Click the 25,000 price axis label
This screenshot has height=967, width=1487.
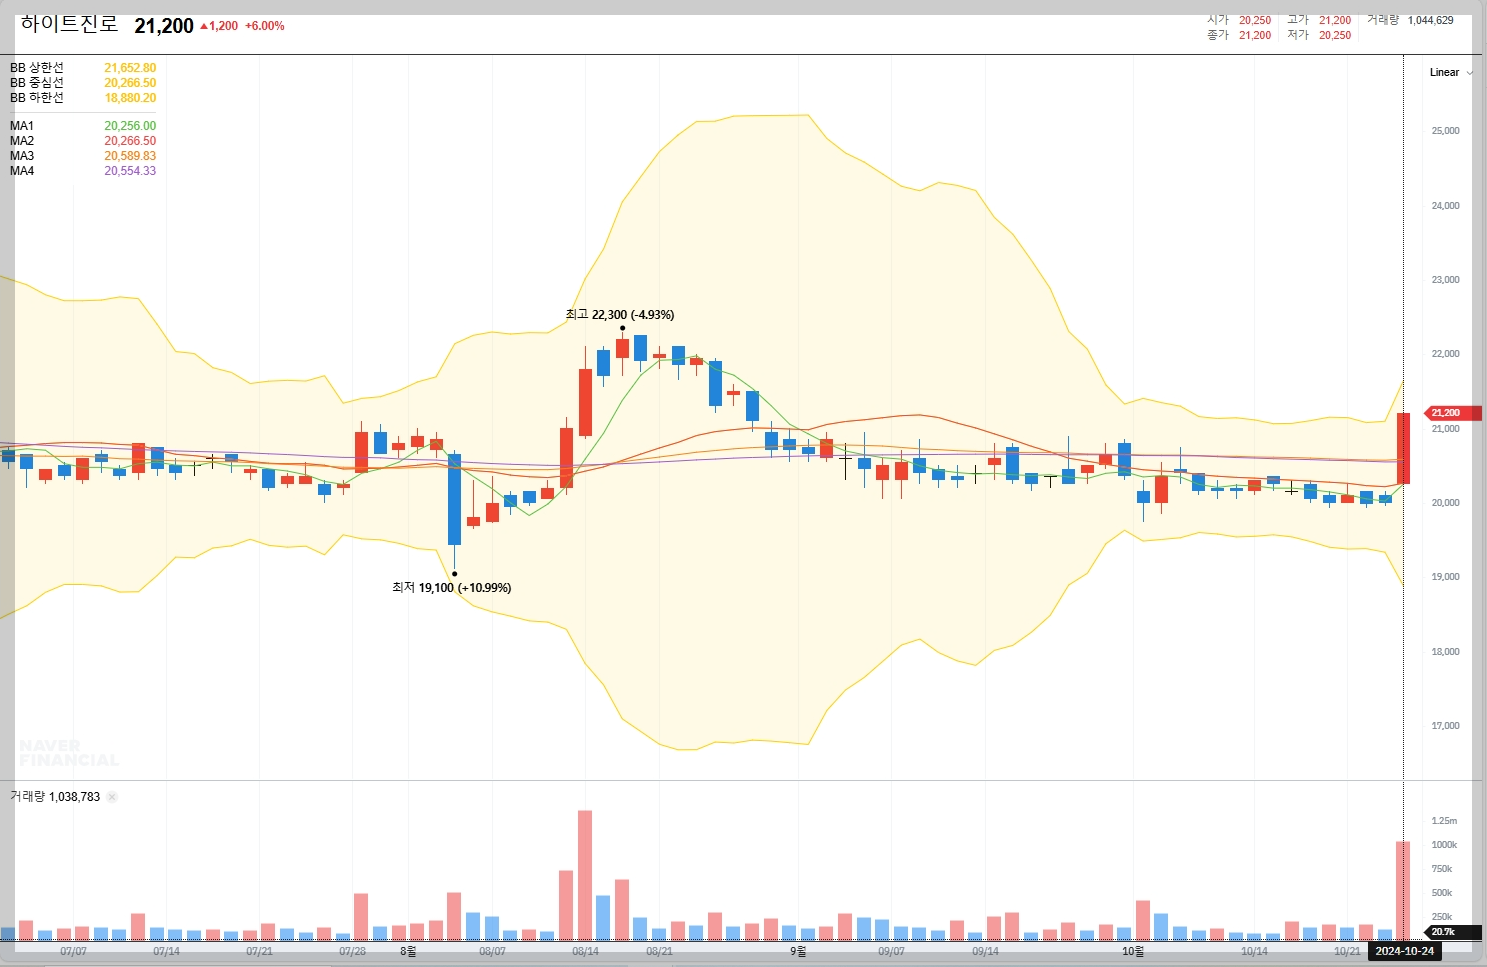point(1445,131)
